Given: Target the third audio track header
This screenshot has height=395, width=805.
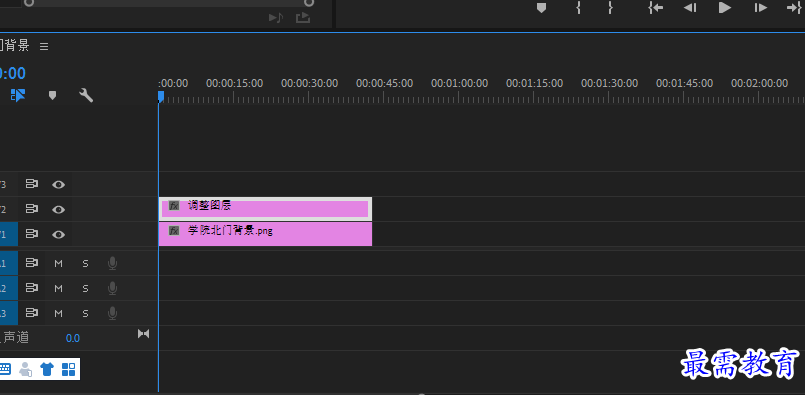Looking at the screenshot, I should click(x=9, y=313).
